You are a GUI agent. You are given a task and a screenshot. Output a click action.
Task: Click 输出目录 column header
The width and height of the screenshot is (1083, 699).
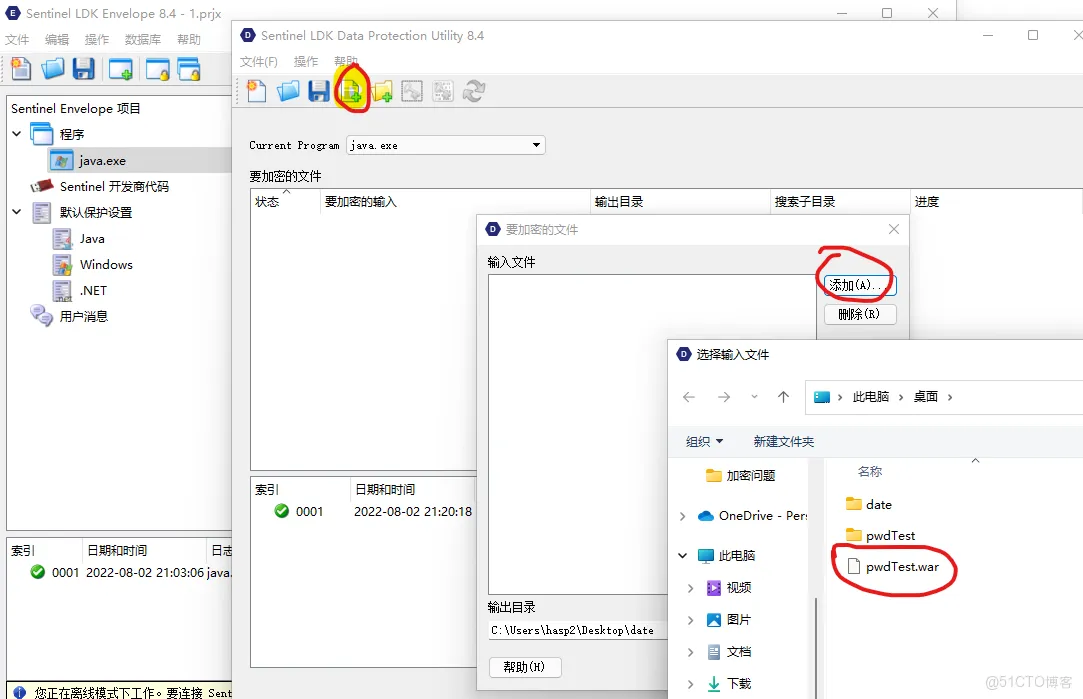(619, 202)
